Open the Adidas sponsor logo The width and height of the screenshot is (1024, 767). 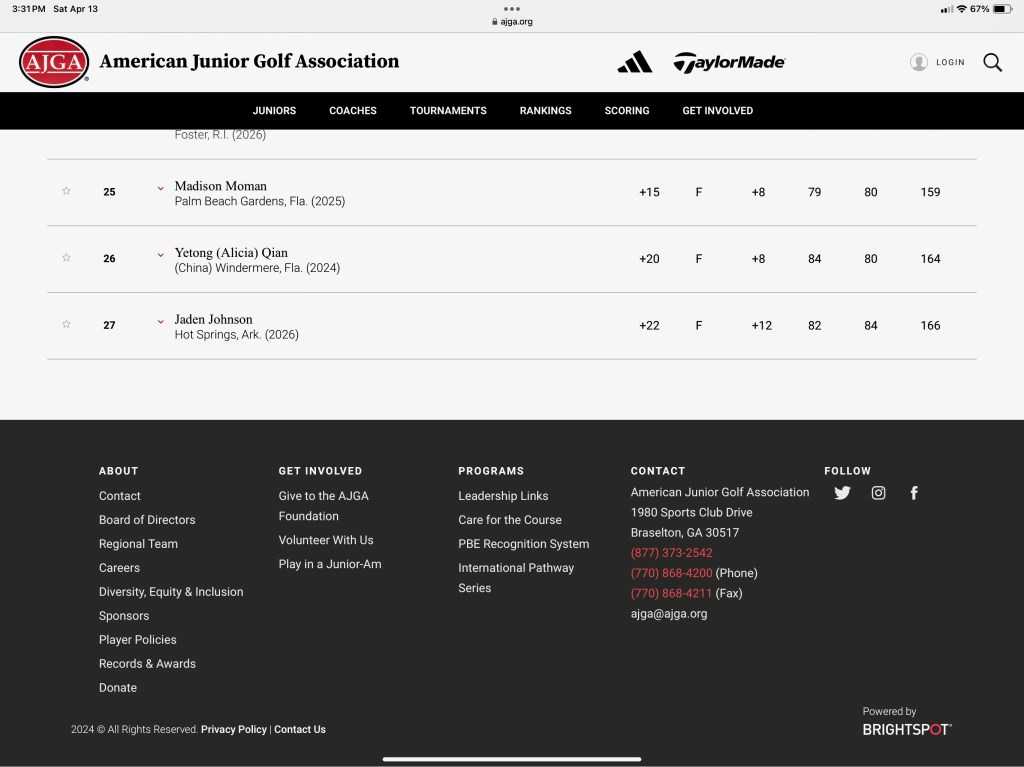coord(634,62)
